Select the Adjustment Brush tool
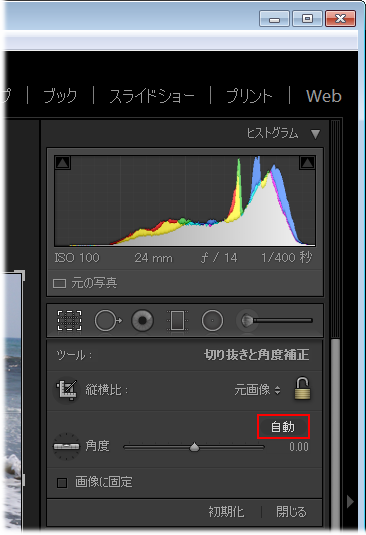 pyautogui.click(x=275, y=320)
